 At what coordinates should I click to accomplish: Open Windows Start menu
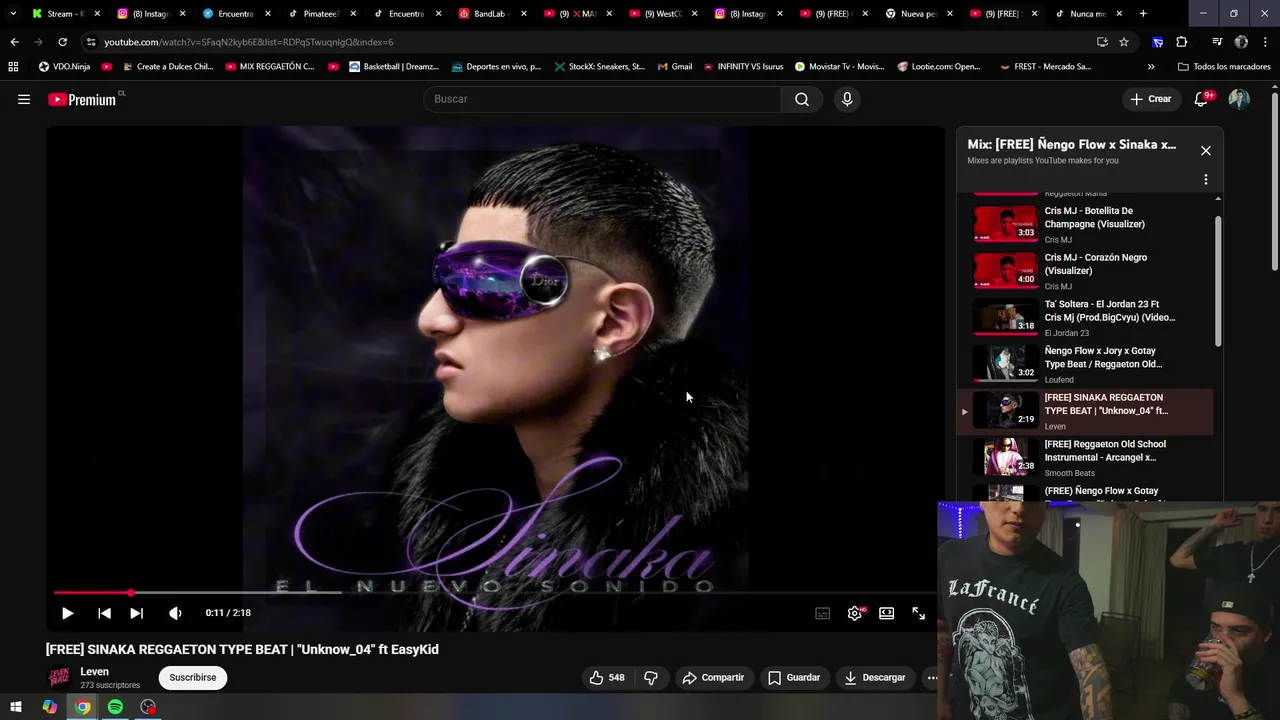[x=17, y=707]
